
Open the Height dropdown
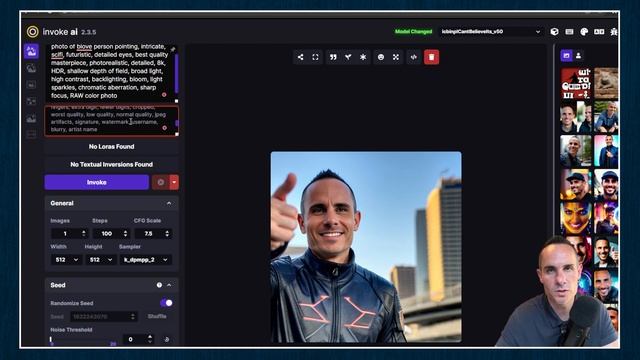tap(100, 260)
